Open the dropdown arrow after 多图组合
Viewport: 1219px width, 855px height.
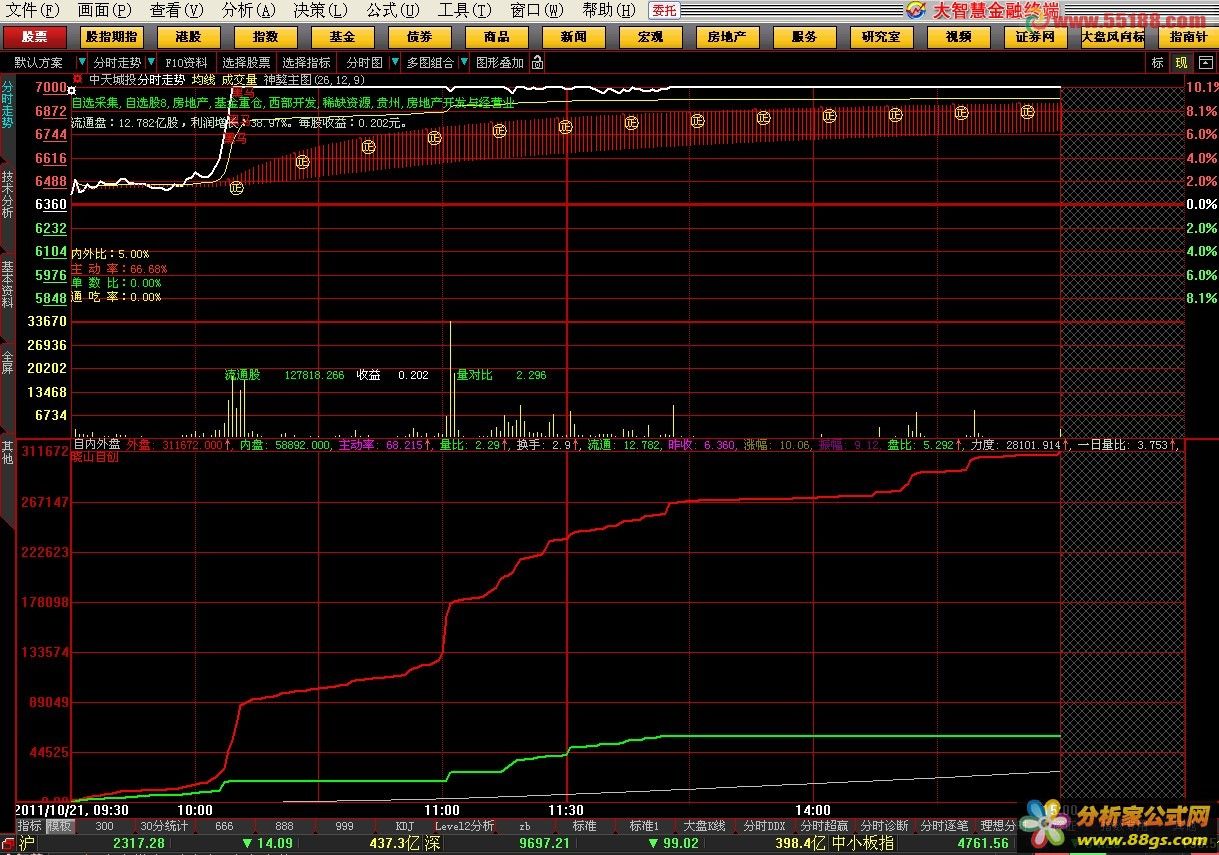(464, 62)
